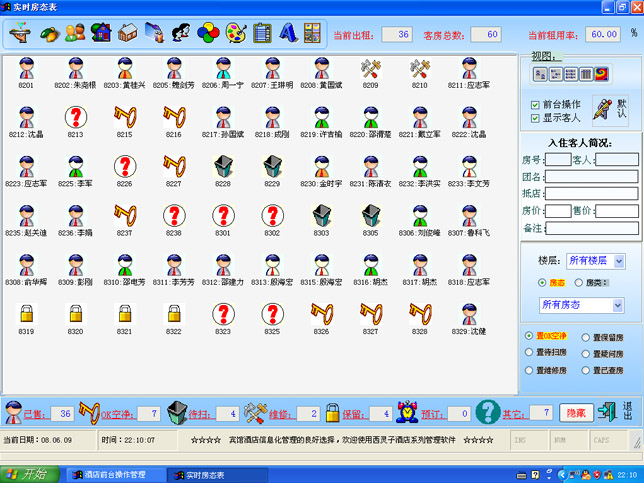Open the paint palette toolbar icon
644x483 pixels.
(x=235, y=33)
